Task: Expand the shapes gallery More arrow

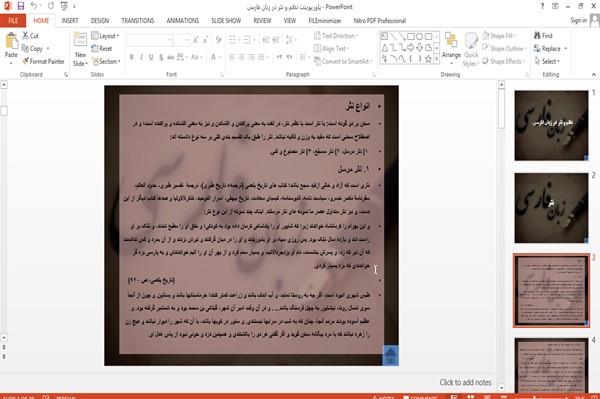Action: [436, 59]
